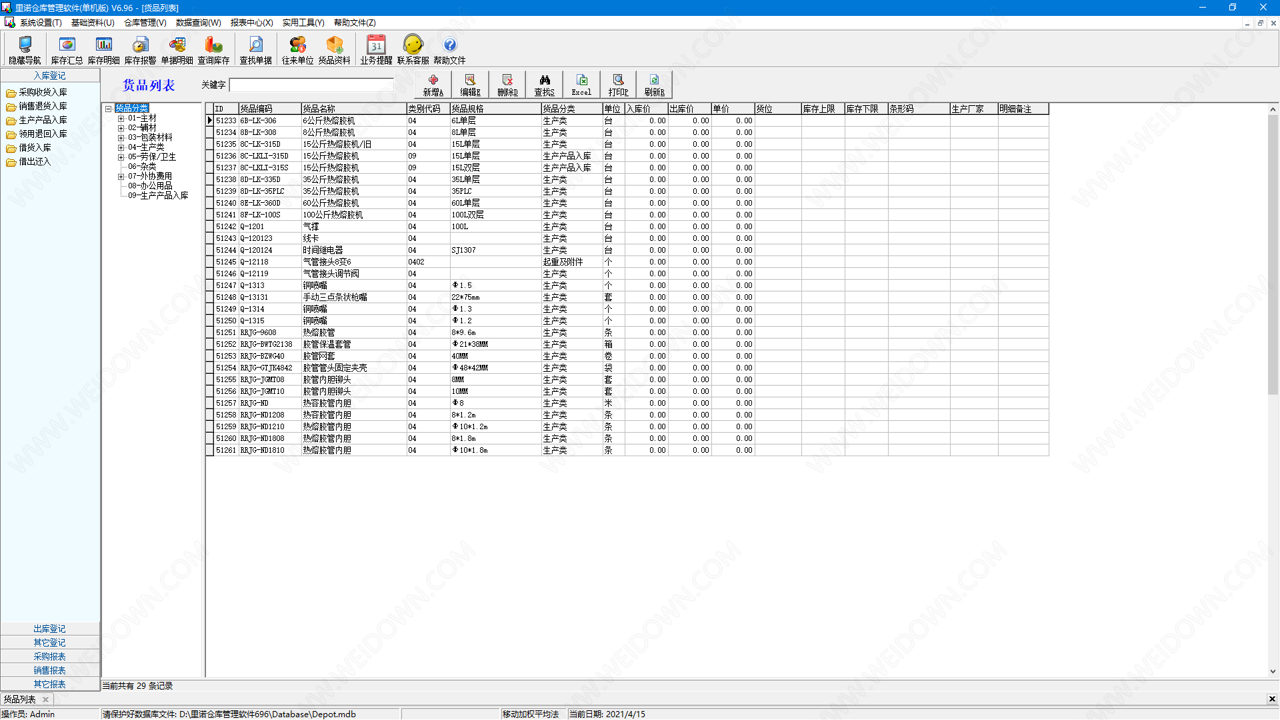Click the 关键字 search input field

(311, 85)
